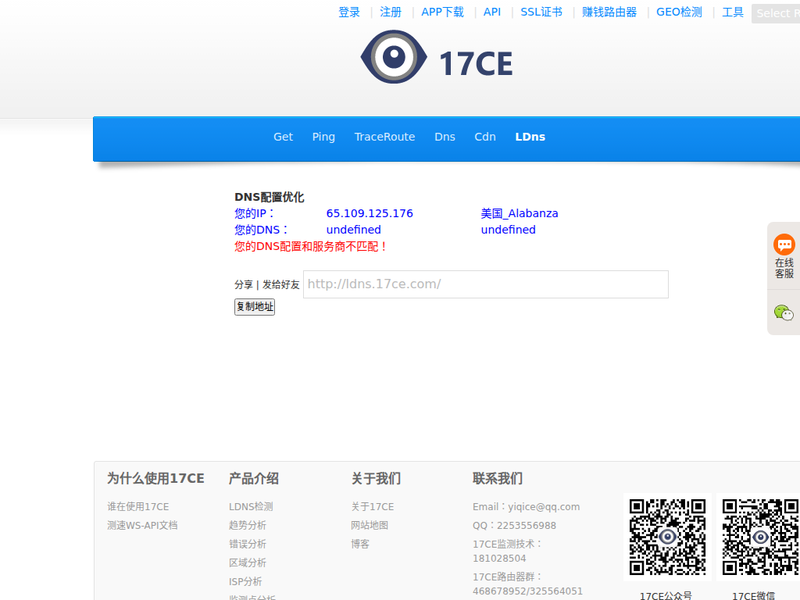Switch to the Get tab
The width and height of the screenshot is (800, 600).
[283, 137]
